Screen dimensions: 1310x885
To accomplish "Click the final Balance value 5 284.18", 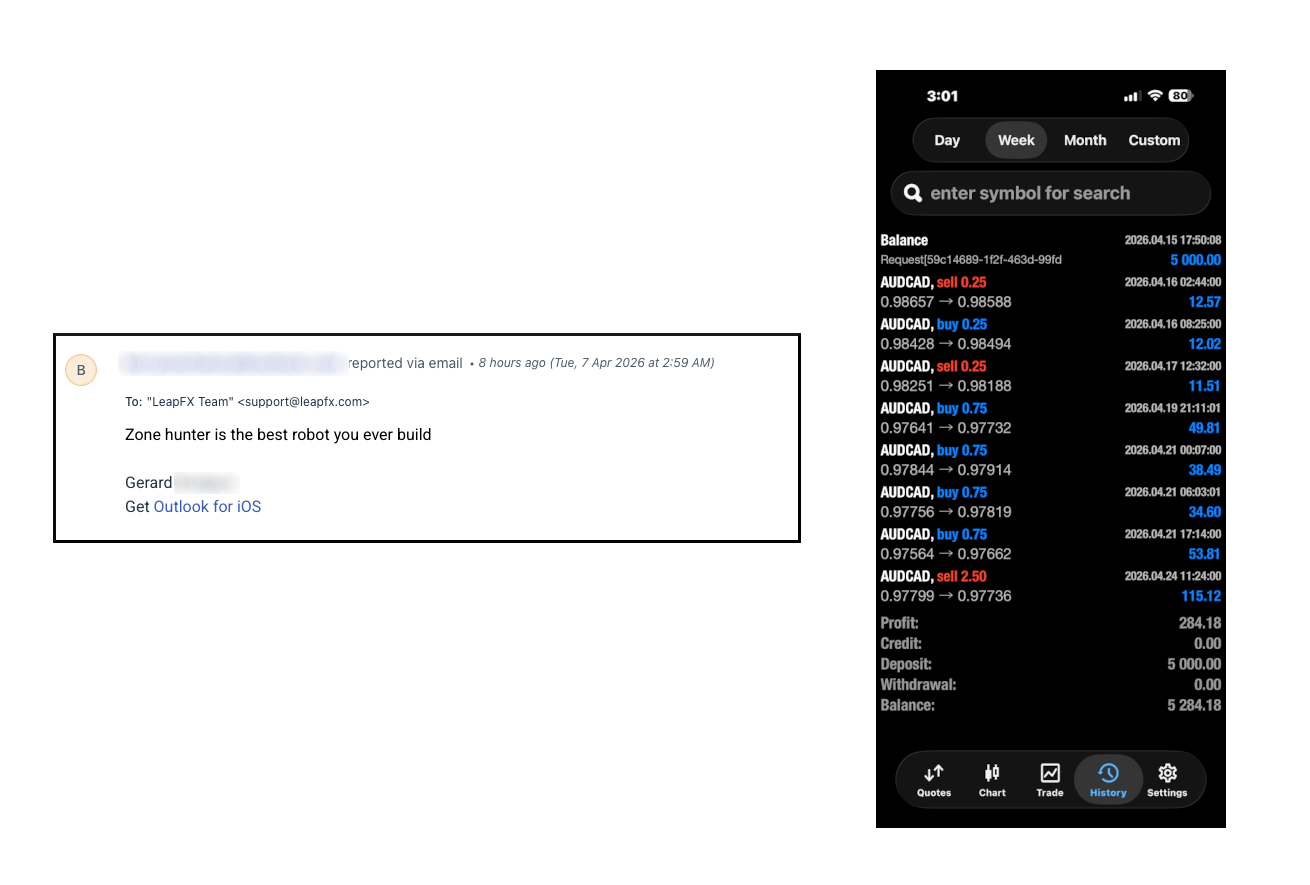I will (1194, 705).
